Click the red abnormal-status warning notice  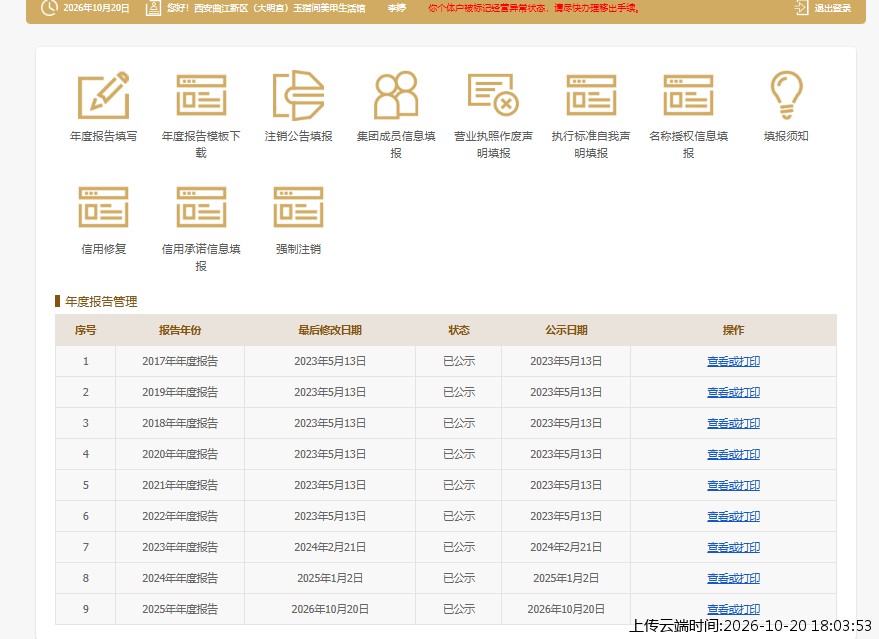[x=534, y=8]
